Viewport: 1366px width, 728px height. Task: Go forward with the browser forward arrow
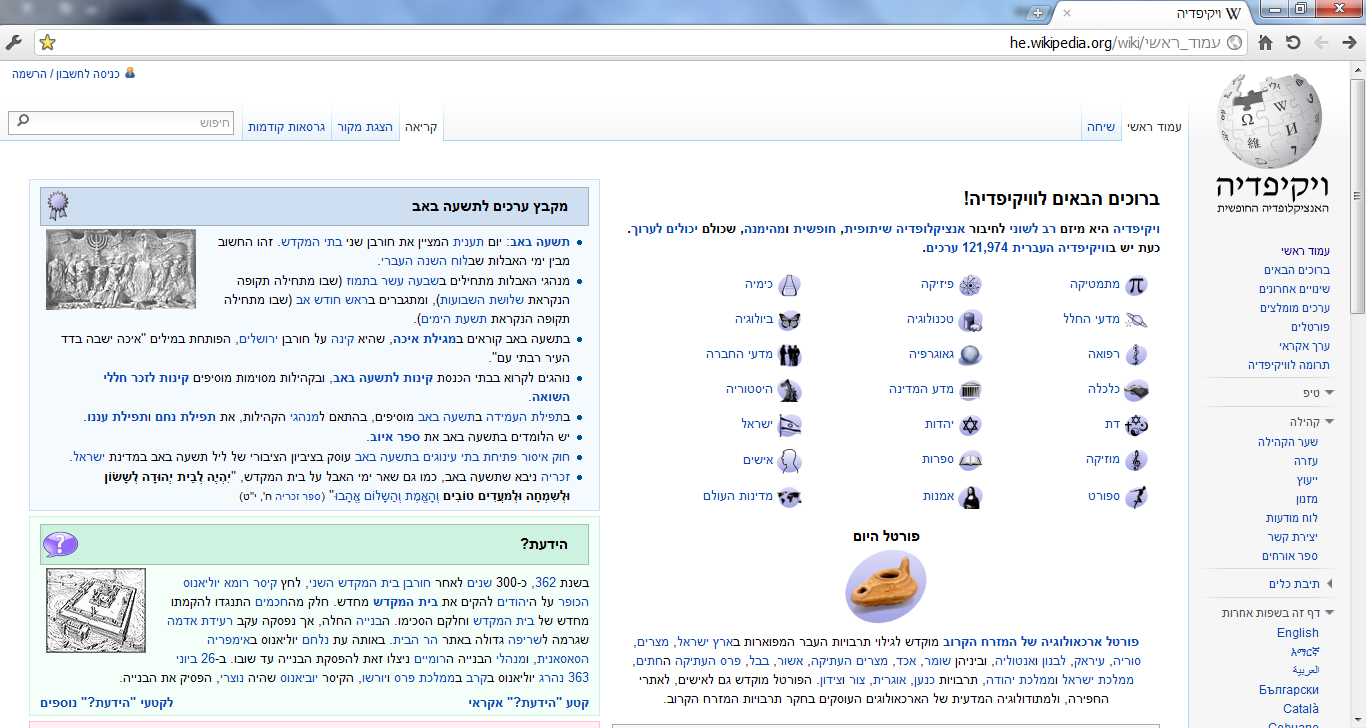[1321, 42]
